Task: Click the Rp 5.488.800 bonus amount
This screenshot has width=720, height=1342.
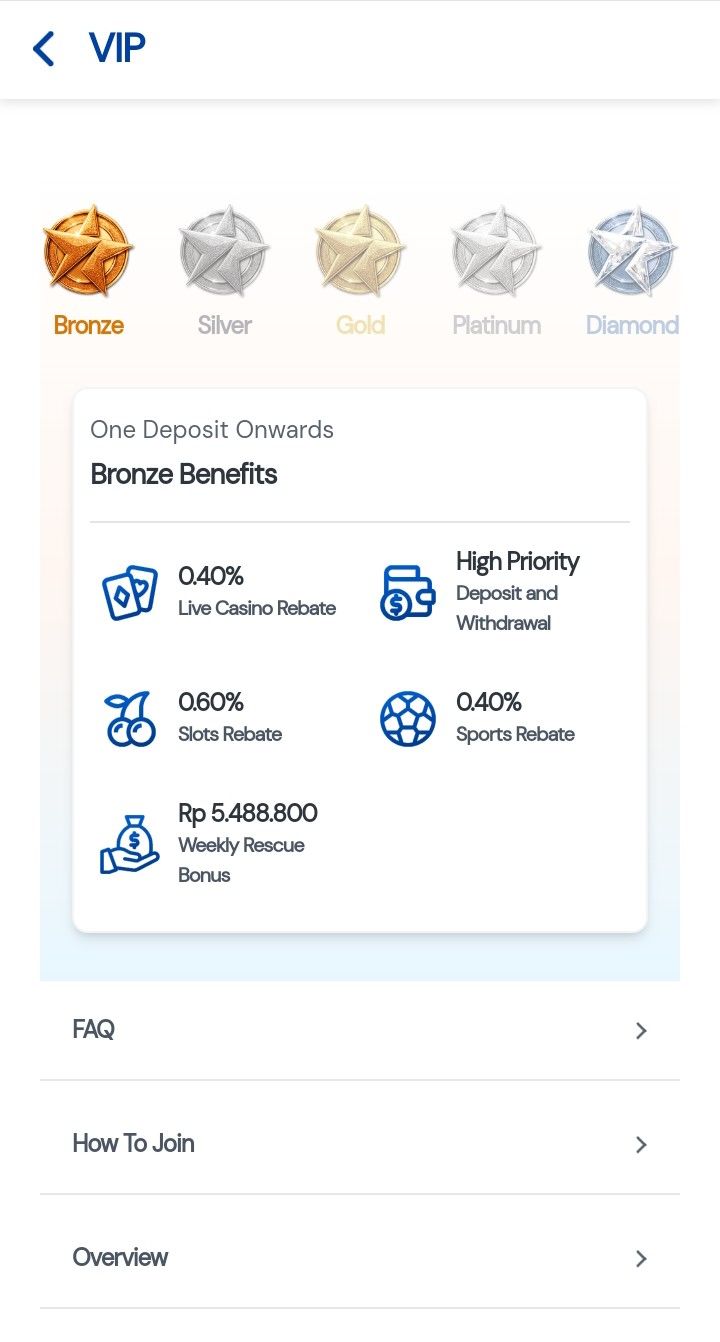Action: coord(248,813)
